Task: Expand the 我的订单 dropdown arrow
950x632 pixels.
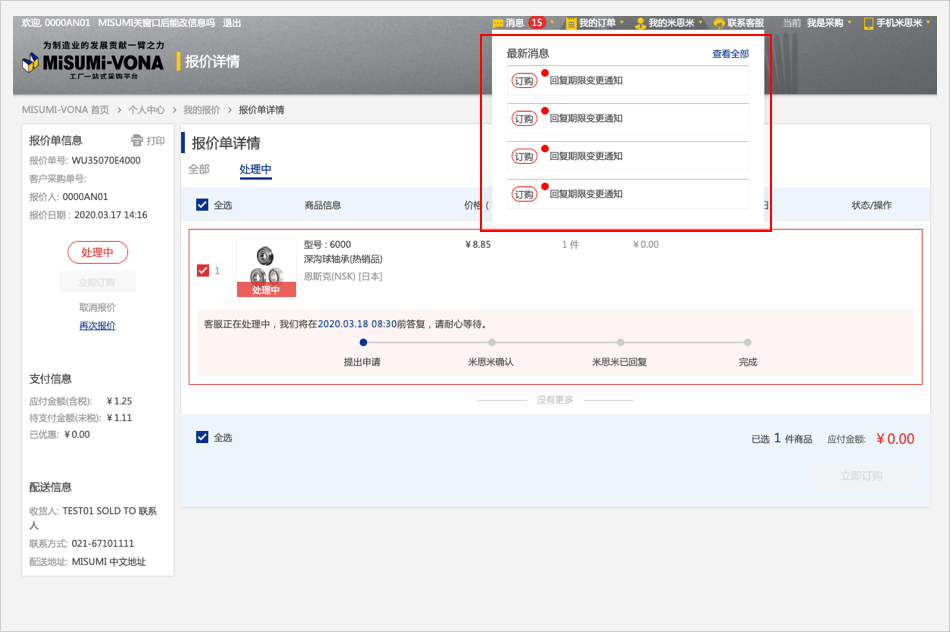Action: pos(622,23)
